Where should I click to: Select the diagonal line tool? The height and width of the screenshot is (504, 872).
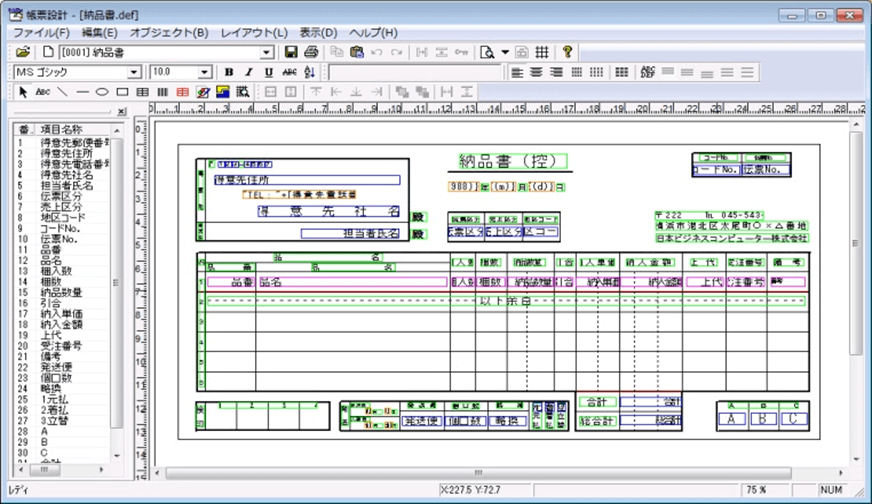tap(63, 92)
